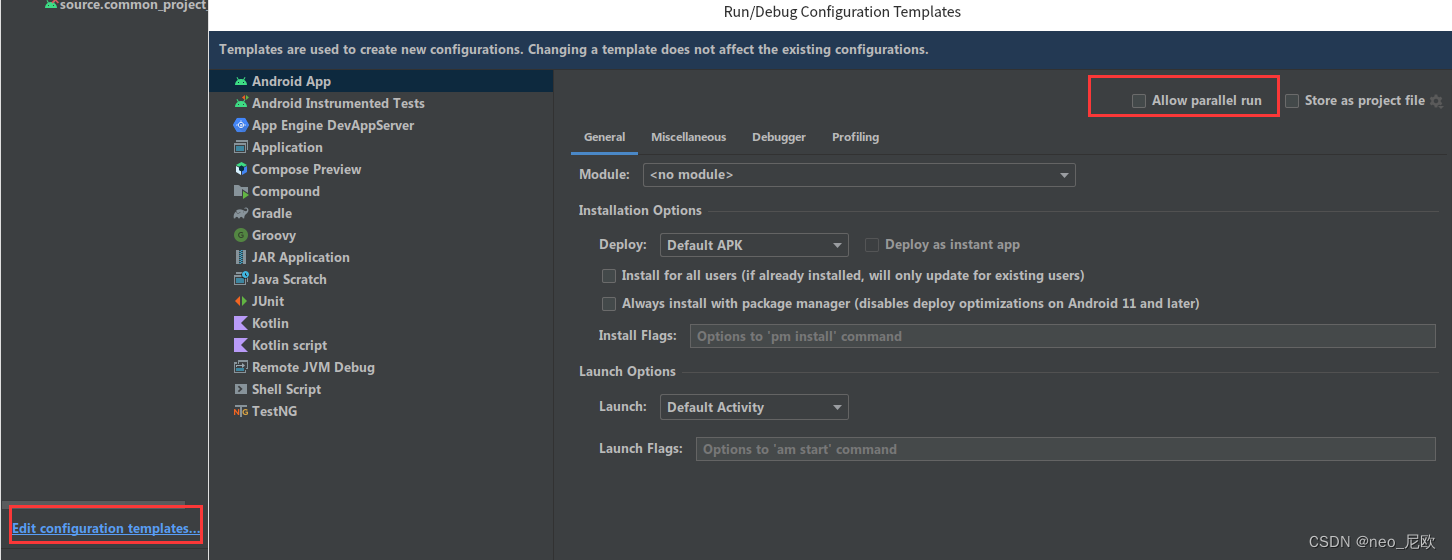Select JAR Application template

coord(381,257)
